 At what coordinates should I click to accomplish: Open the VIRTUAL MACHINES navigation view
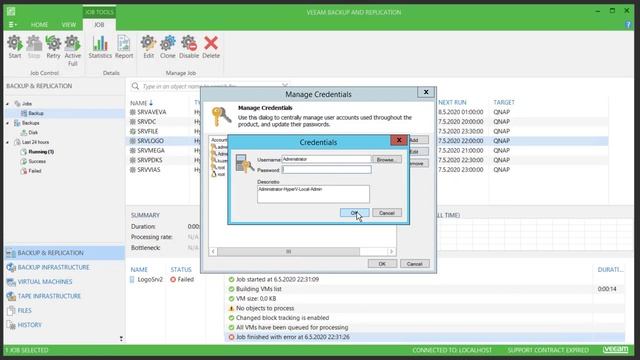click(x=64, y=282)
